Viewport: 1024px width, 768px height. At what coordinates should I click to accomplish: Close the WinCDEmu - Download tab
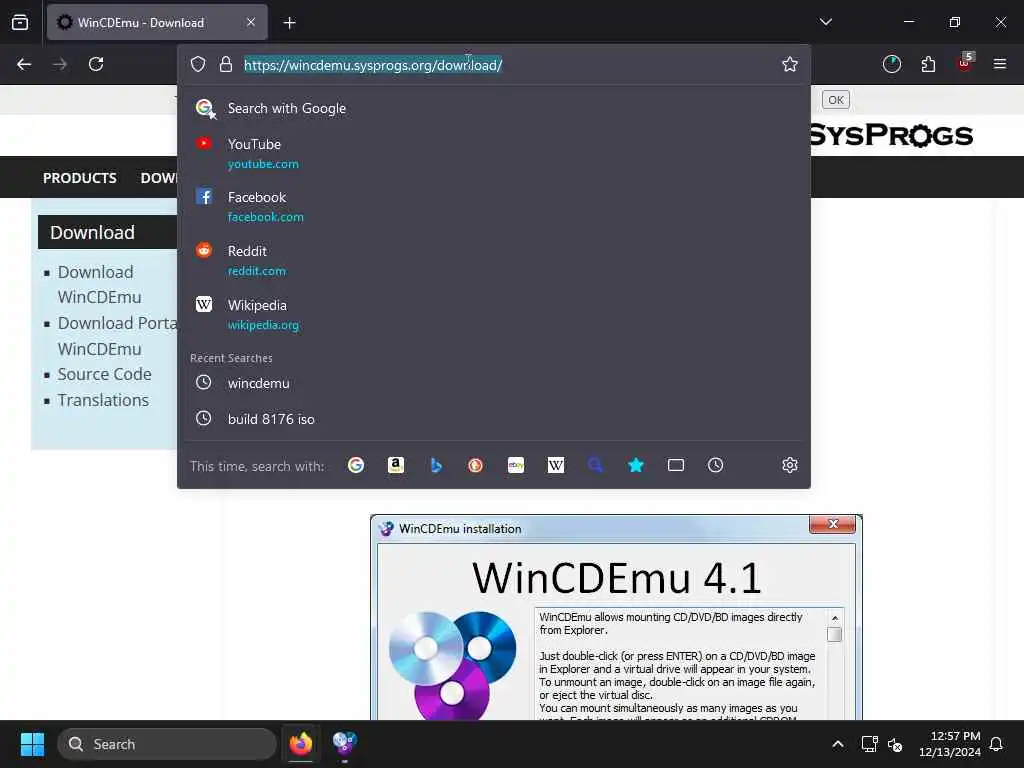pyautogui.click(x=251, y=22)
